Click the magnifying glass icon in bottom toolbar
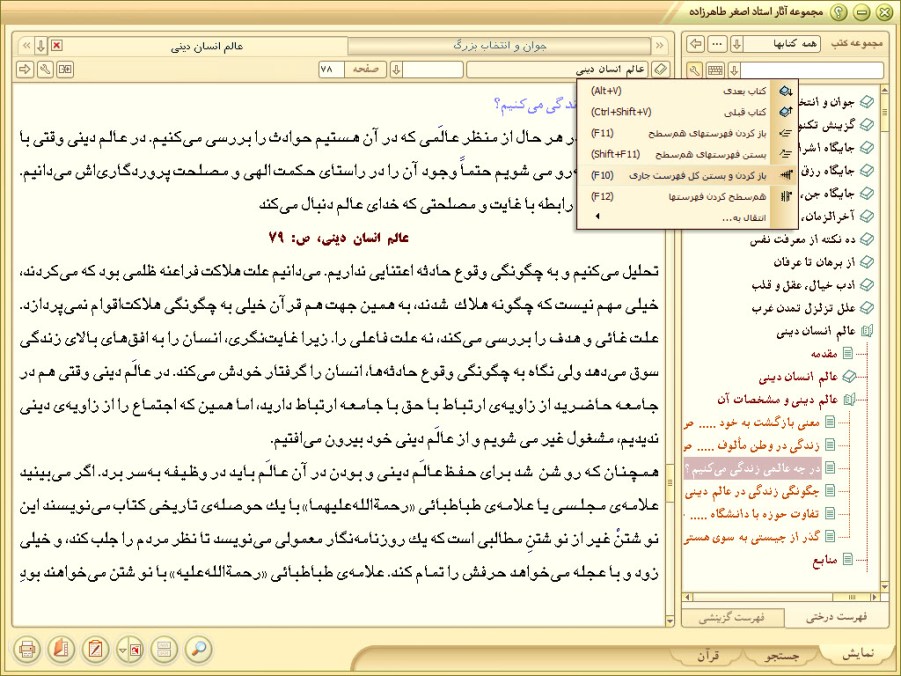 [199, 650]
